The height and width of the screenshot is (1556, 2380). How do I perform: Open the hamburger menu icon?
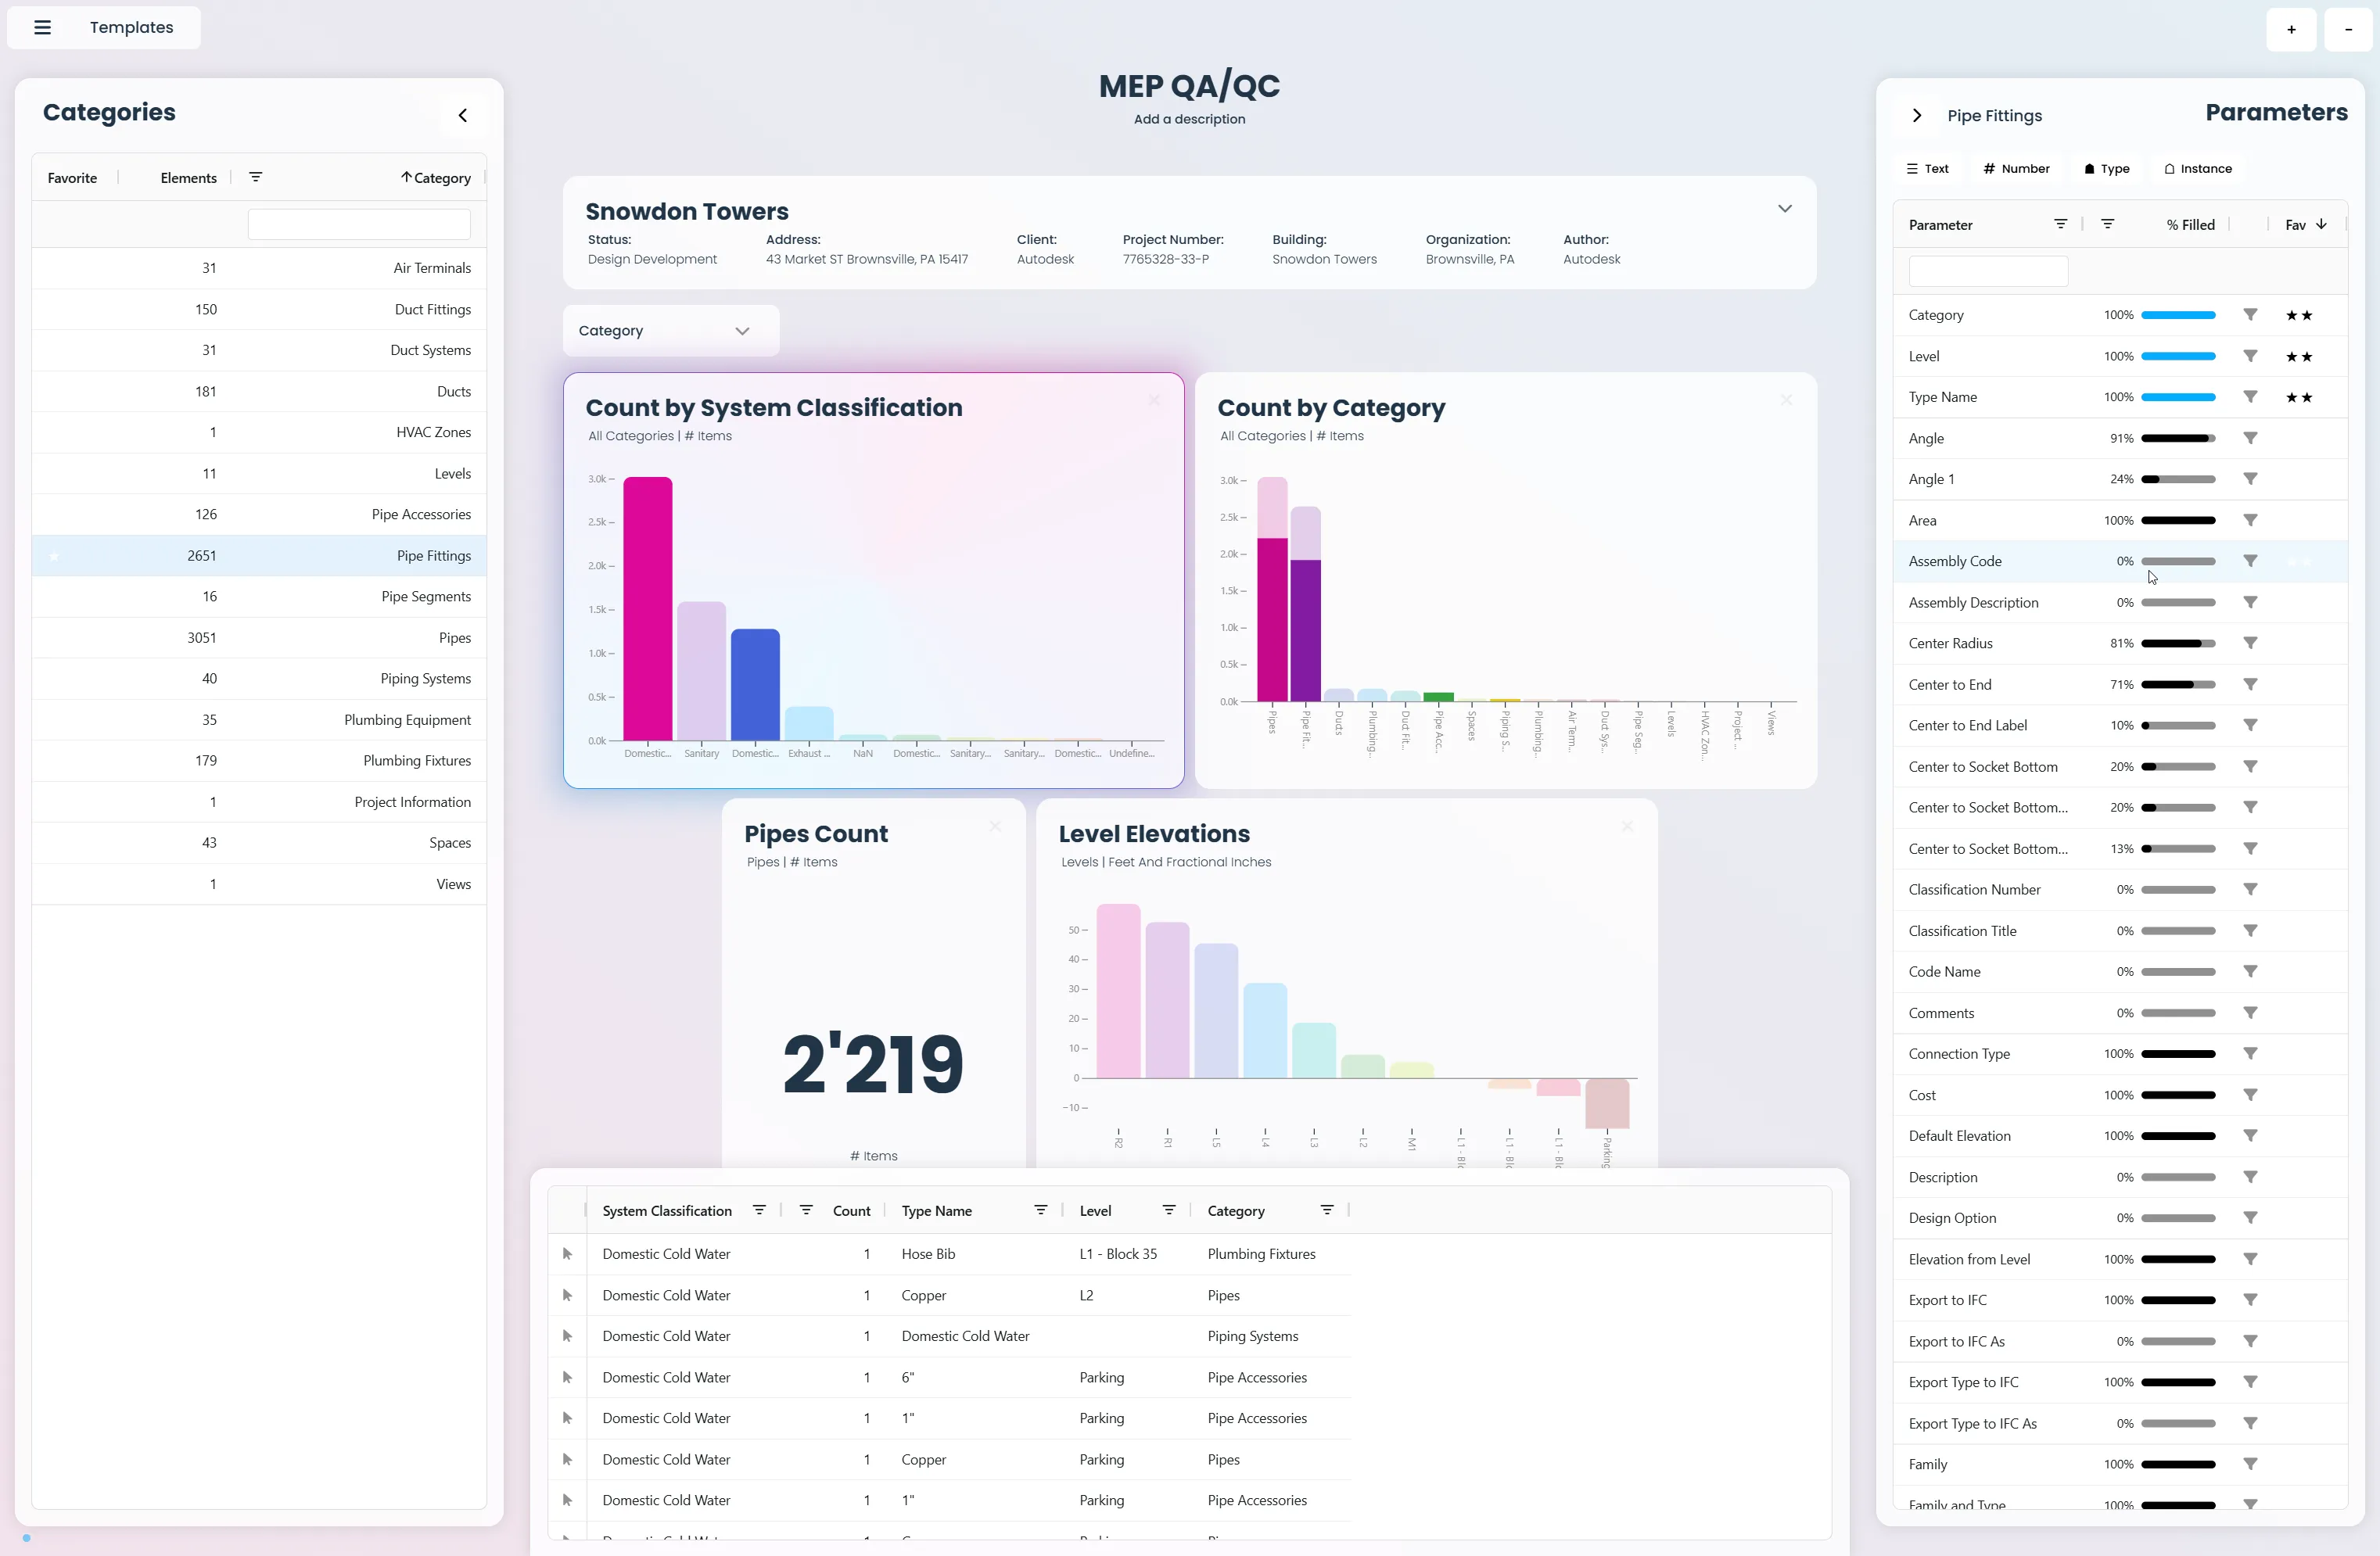point(42,27)
